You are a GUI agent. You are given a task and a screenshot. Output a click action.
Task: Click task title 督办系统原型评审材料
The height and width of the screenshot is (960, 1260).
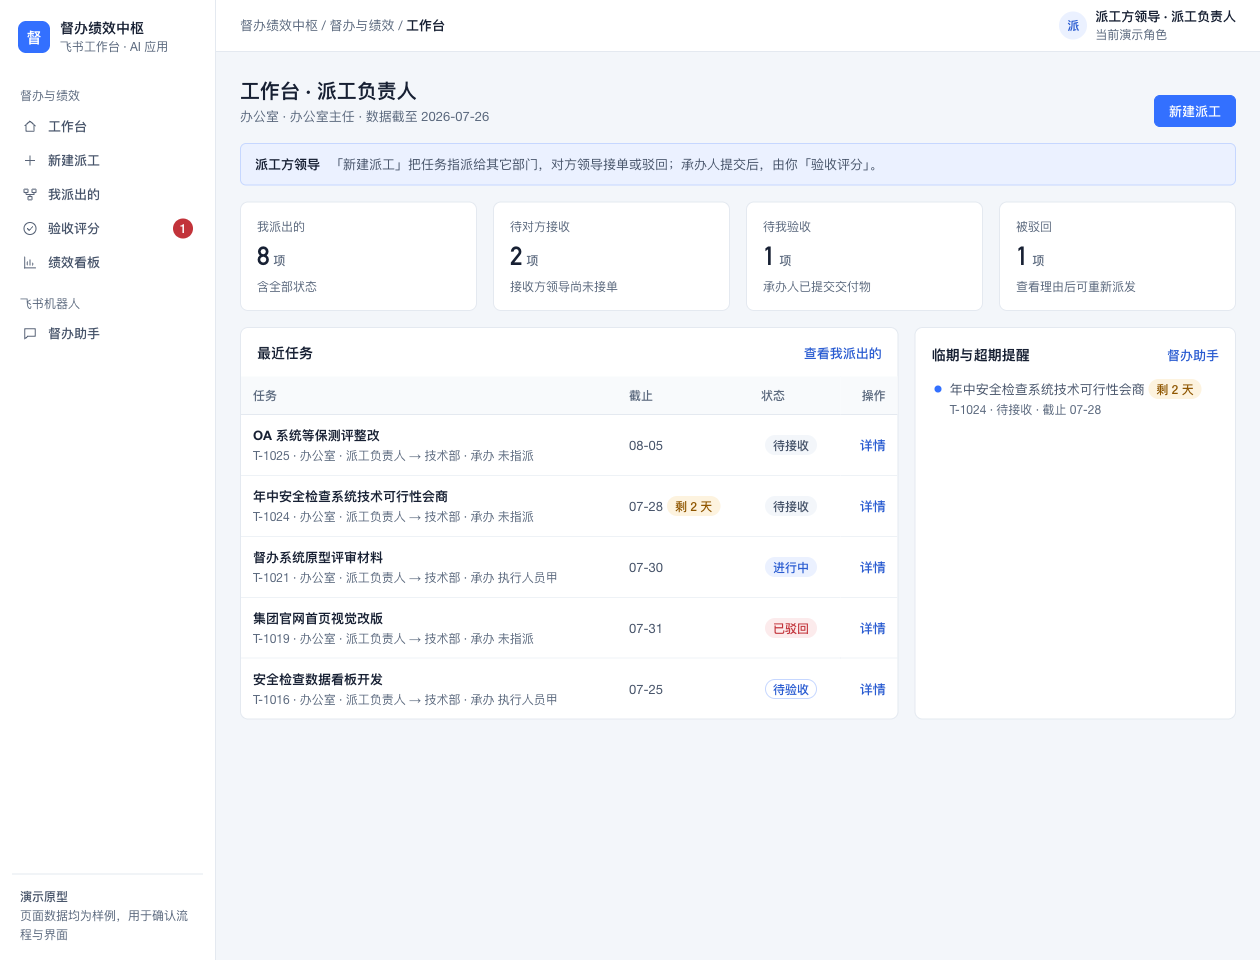(x=318, y=558)
